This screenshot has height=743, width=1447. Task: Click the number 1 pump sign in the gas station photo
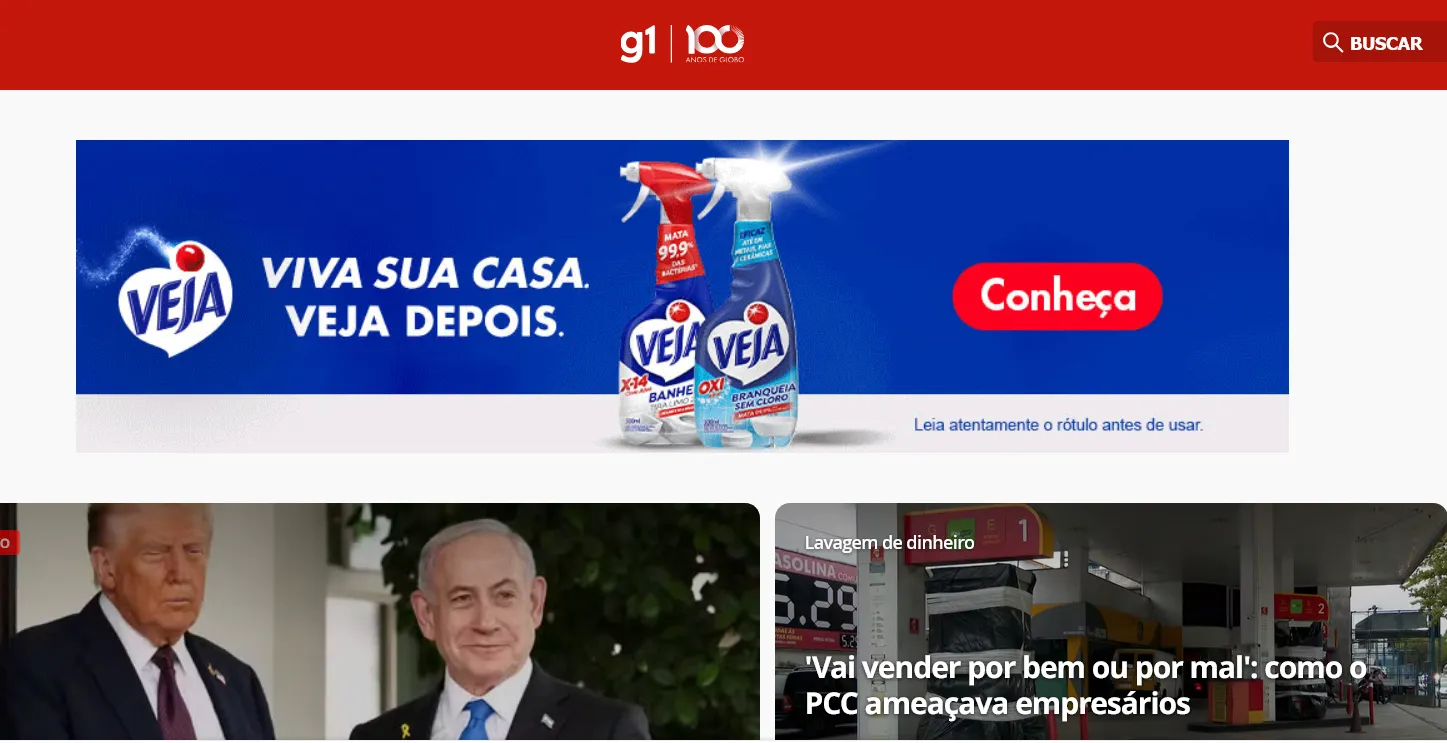[x=1024, y=532]
